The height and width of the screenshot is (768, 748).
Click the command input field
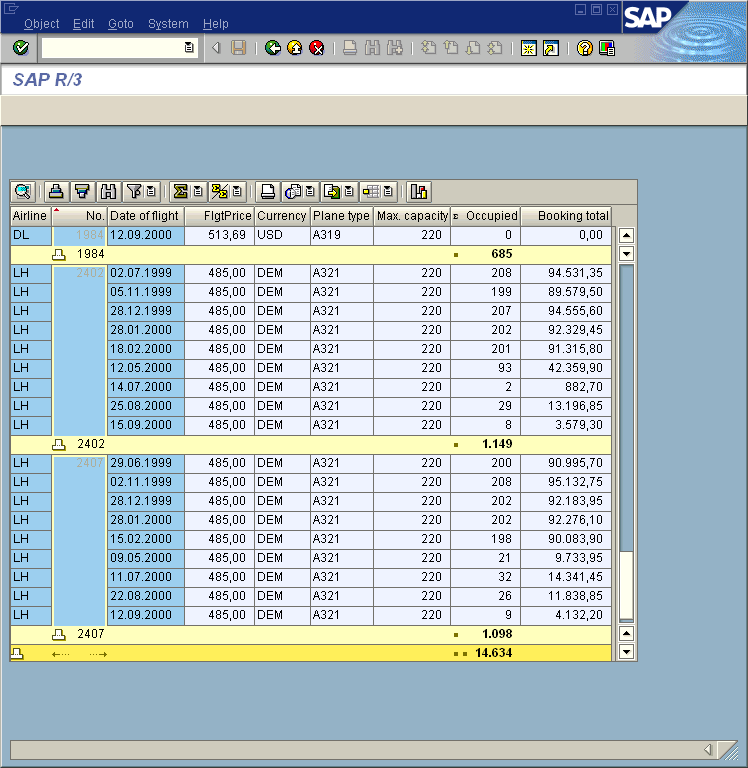[113, 48]
